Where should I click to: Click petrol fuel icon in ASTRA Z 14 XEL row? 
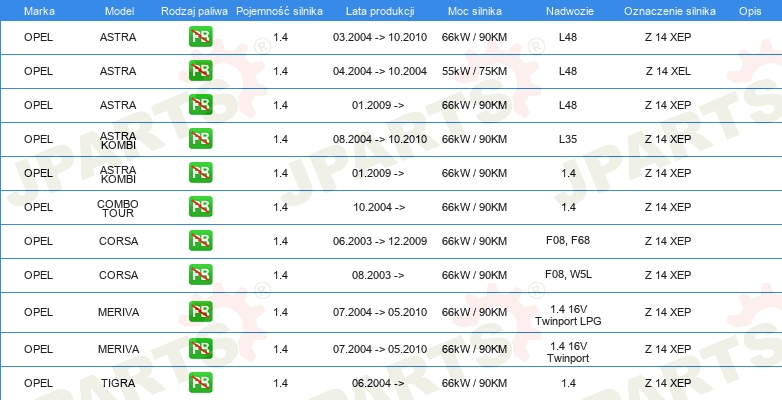click(x=200, y=71)
